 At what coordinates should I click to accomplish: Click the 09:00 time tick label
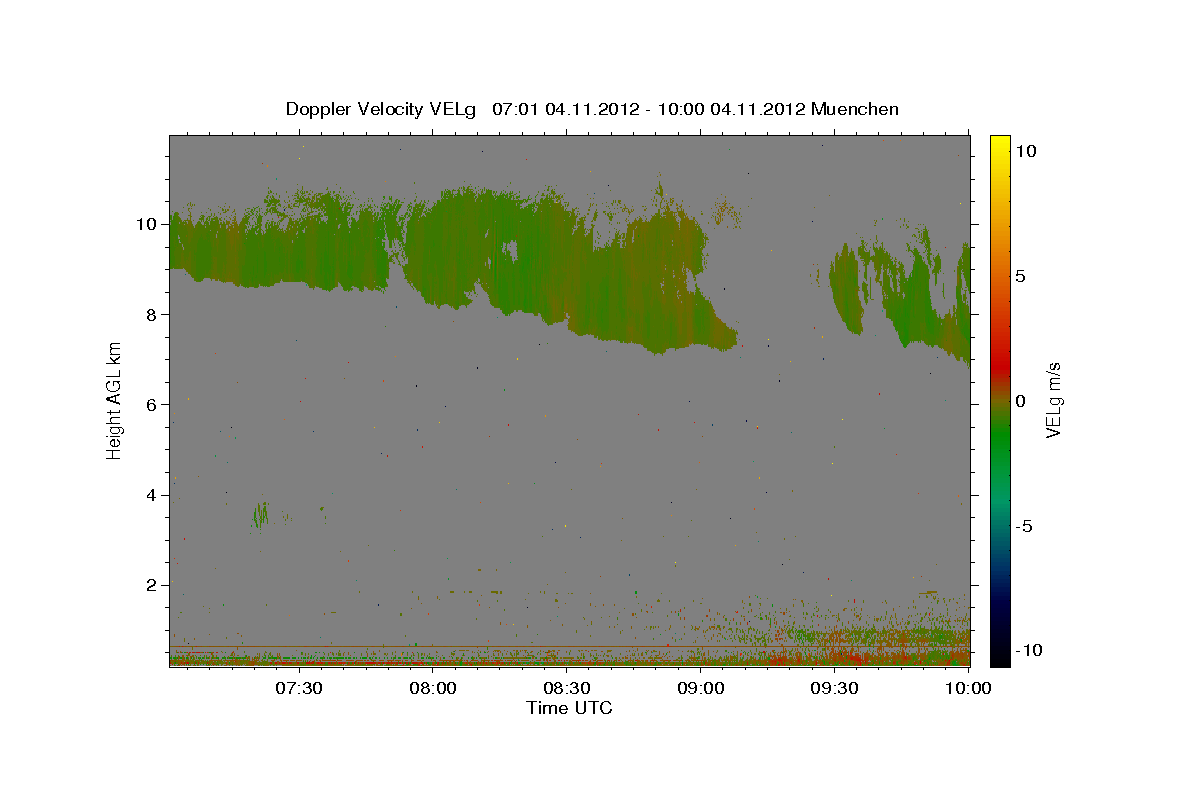tap(701, 689)
